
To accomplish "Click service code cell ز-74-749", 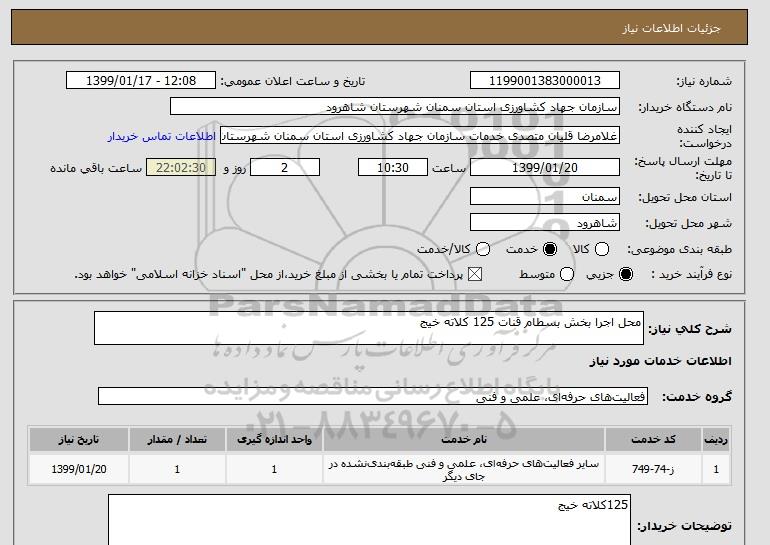I will click(653, 469).
